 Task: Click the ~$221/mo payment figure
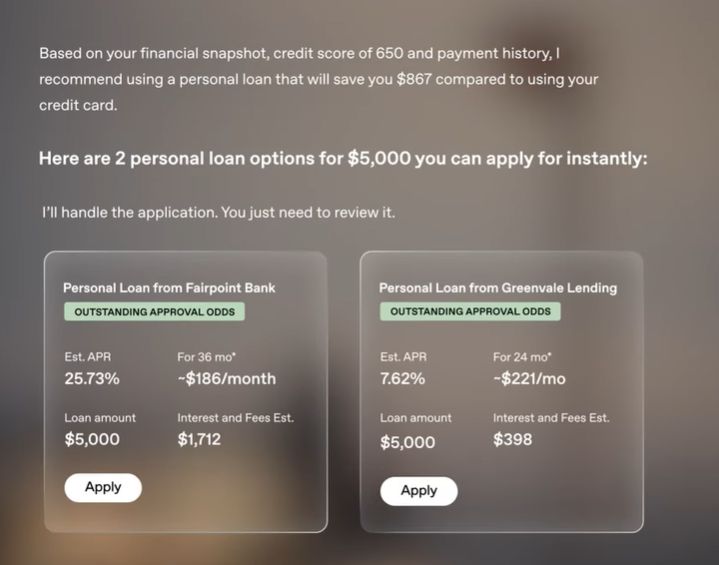coord(529,379)
